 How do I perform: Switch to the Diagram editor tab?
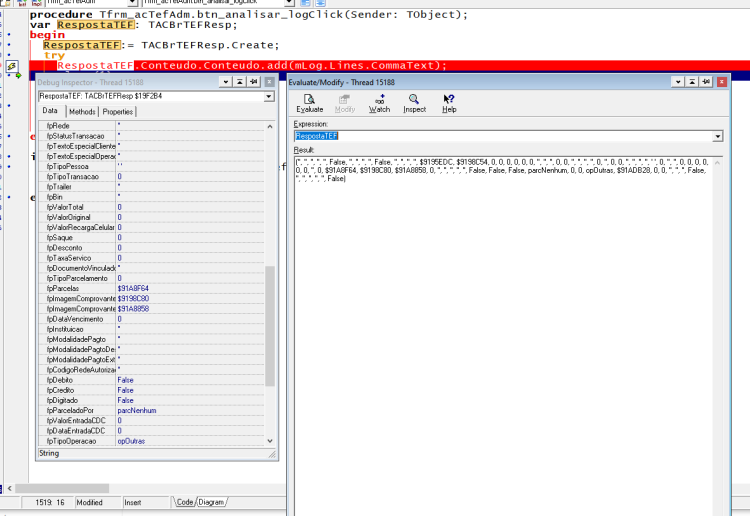[x=211, y=502]
